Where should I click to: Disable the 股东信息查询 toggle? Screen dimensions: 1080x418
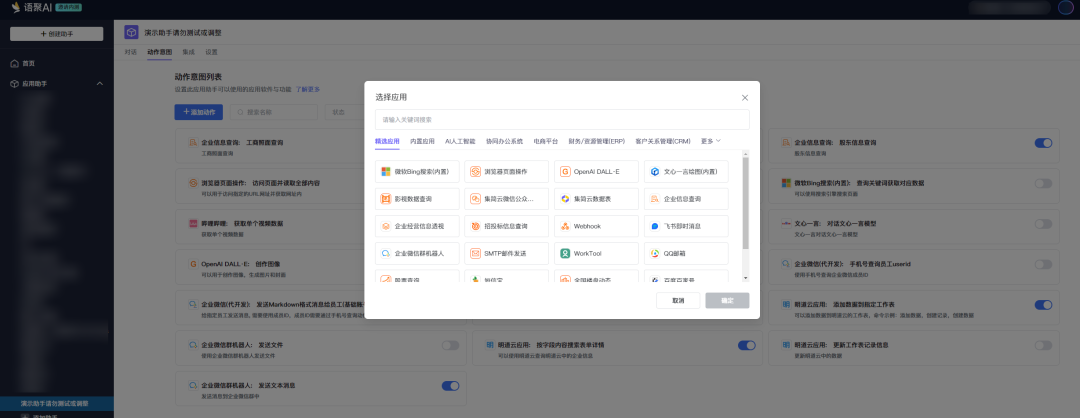pos(1043,143)
